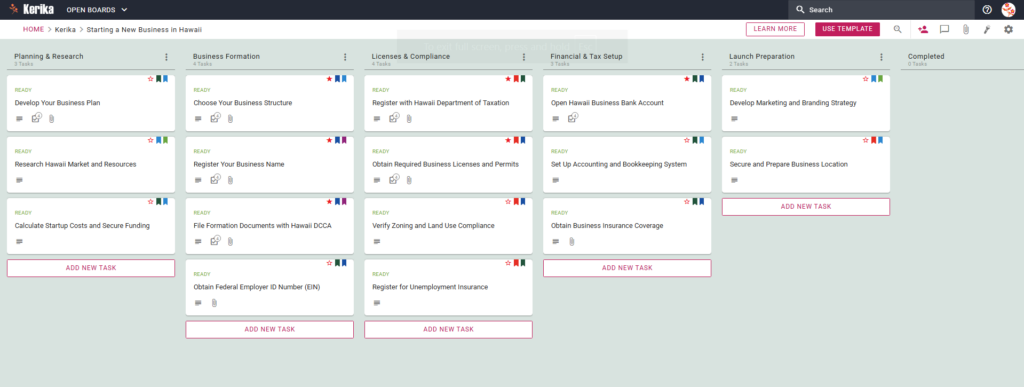Click the LEARN MORE button
This screenshot has width=1024, height=387.
click(x=775, y=29)
